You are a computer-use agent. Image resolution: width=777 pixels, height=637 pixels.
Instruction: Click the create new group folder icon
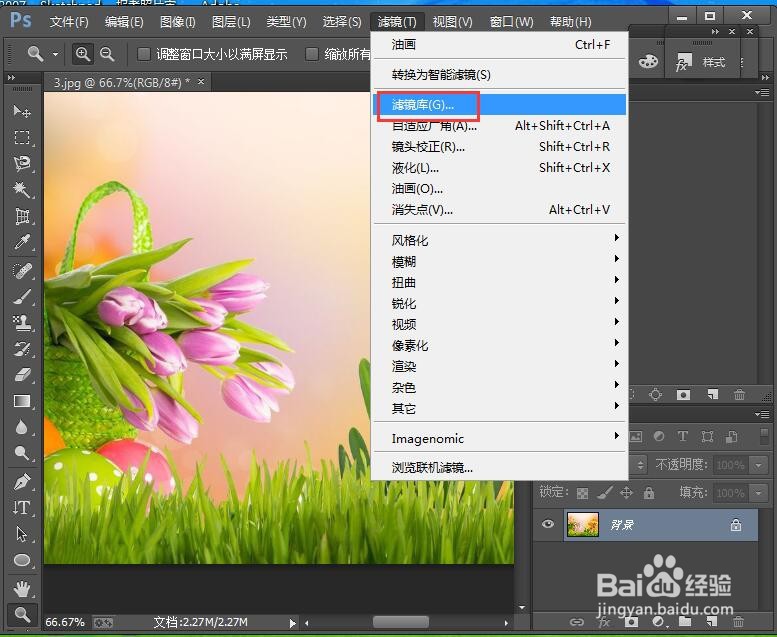[x=684, y=621]
